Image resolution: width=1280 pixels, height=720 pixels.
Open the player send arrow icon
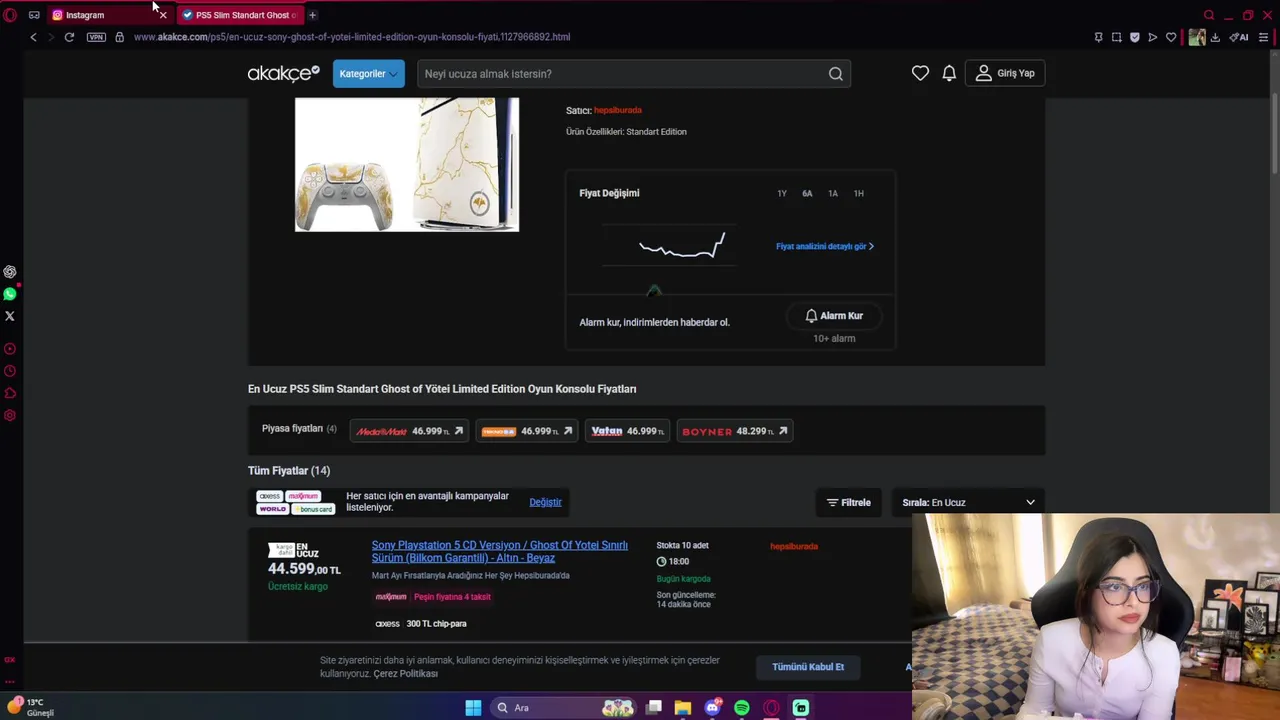(x=1152, y=37)
